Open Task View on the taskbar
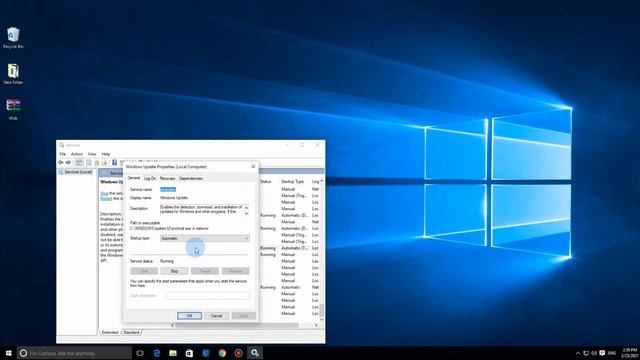Viewport: 640px width, 360px height. (140, 353)
